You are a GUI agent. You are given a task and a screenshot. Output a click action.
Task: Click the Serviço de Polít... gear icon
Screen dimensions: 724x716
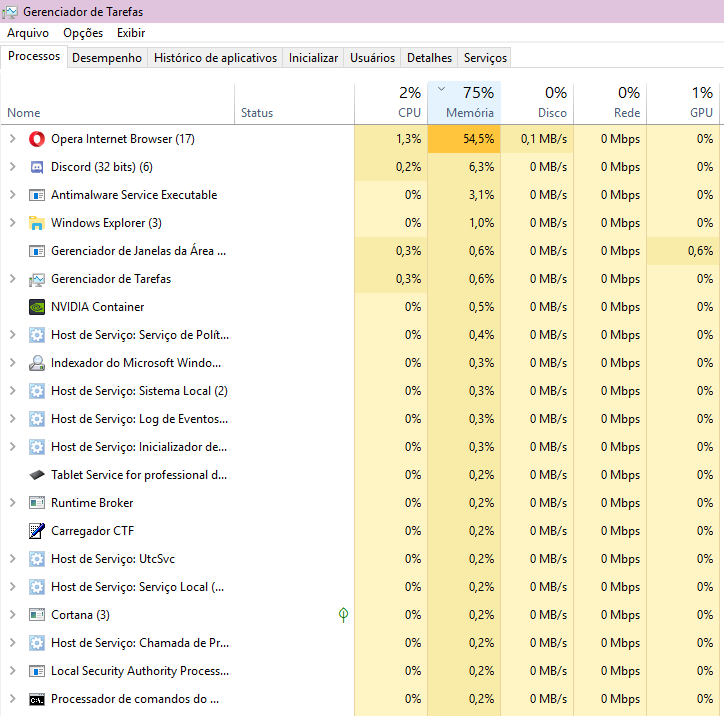click(x=36, y=335)
